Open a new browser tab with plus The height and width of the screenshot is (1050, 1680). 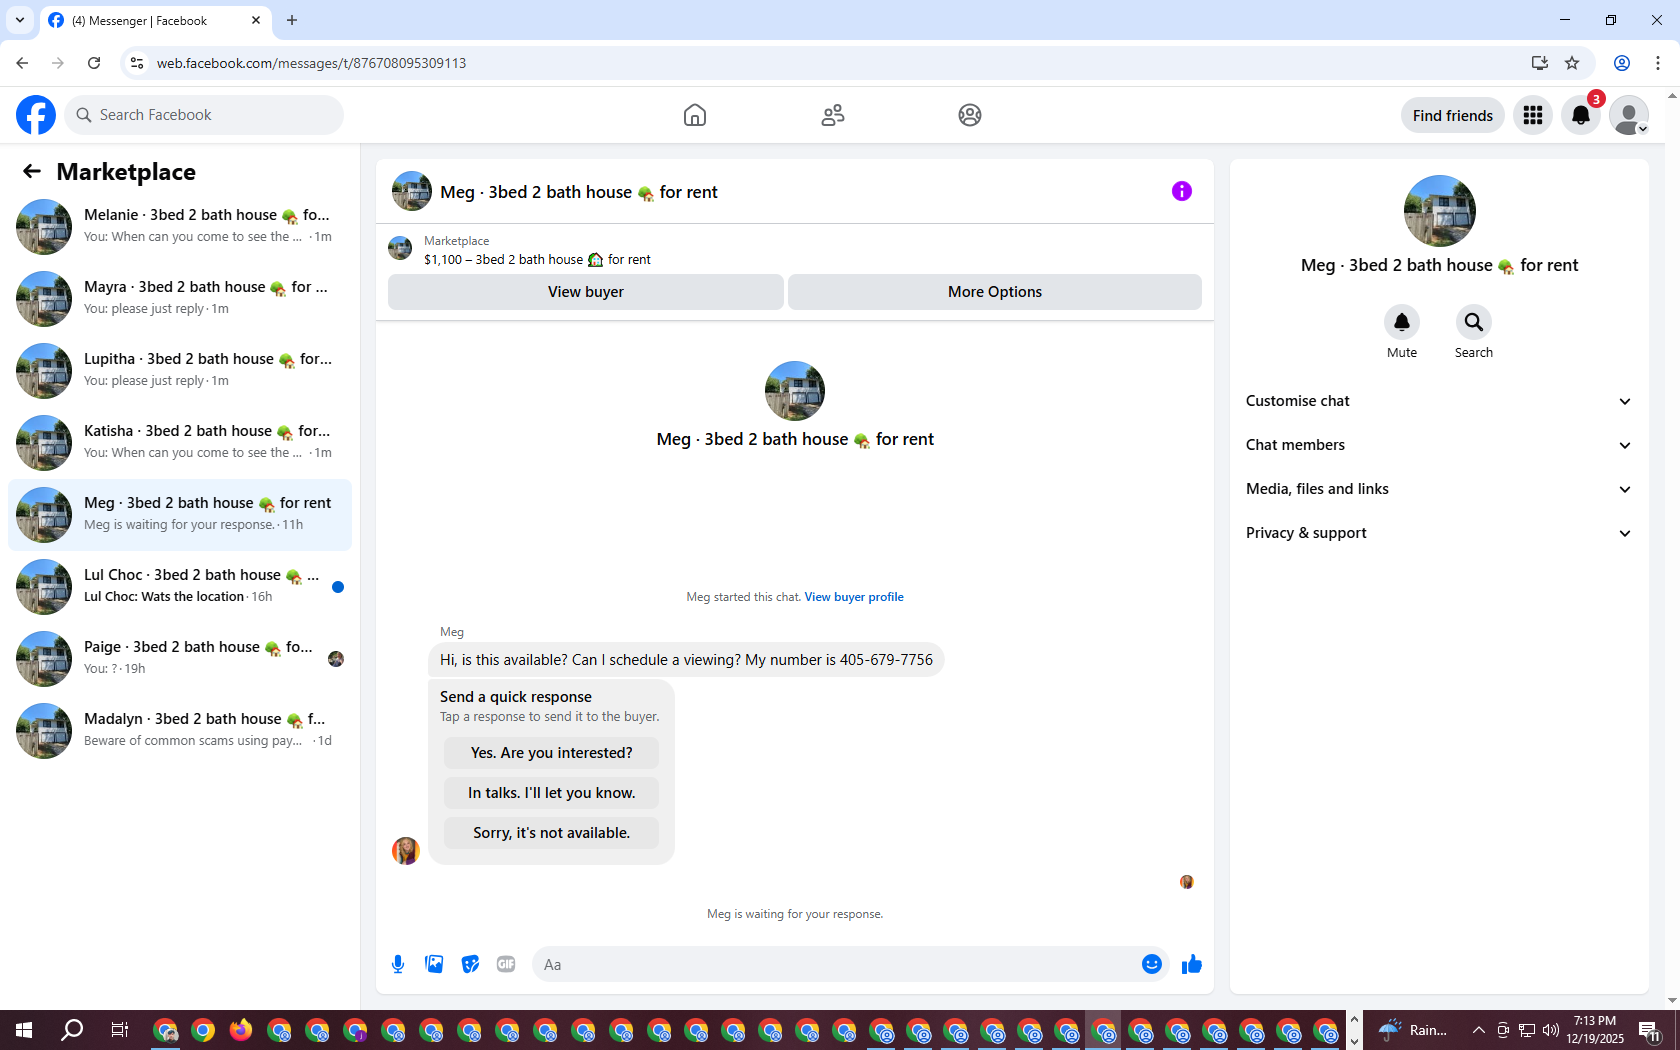292,20
